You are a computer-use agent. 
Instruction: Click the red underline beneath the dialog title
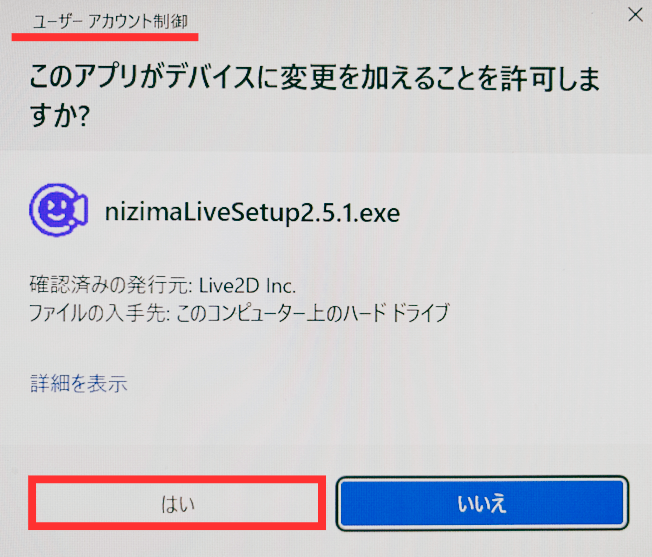click(105, 37)
